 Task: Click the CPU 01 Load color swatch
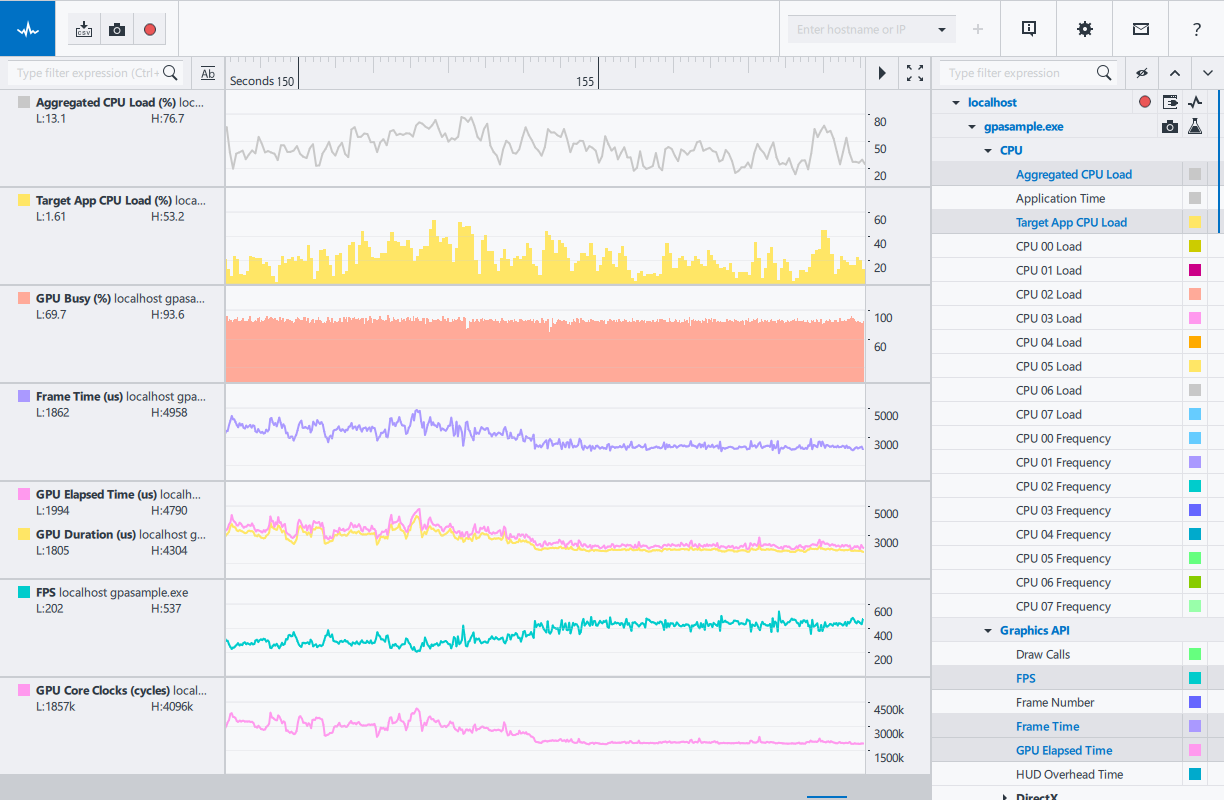point(1195,270)
